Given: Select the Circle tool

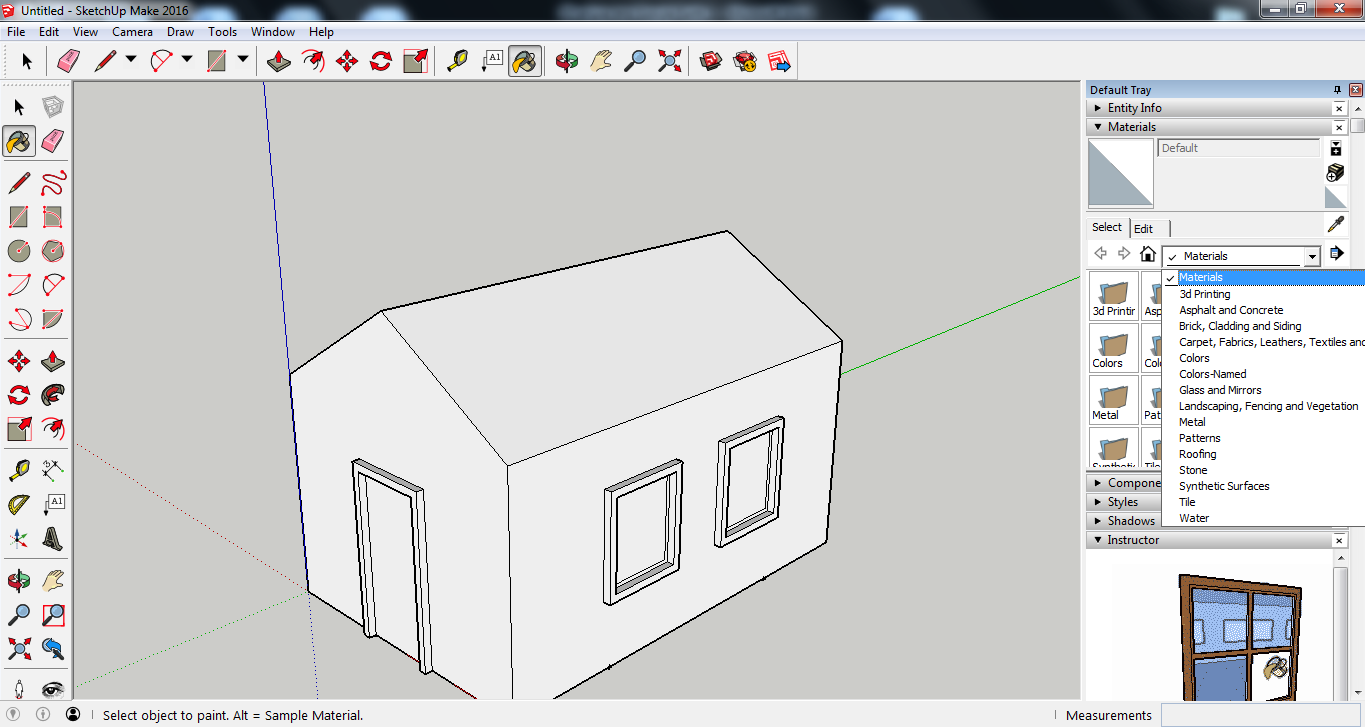Looking at the screenshot, I should tap(19, 251).
